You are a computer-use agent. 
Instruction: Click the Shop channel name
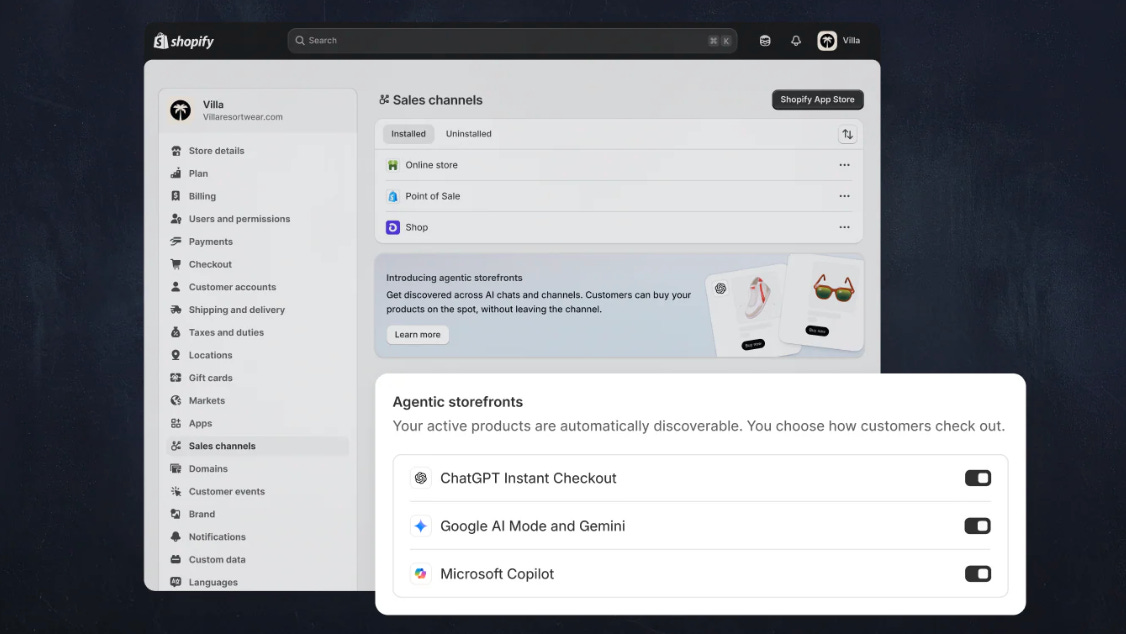417,228
